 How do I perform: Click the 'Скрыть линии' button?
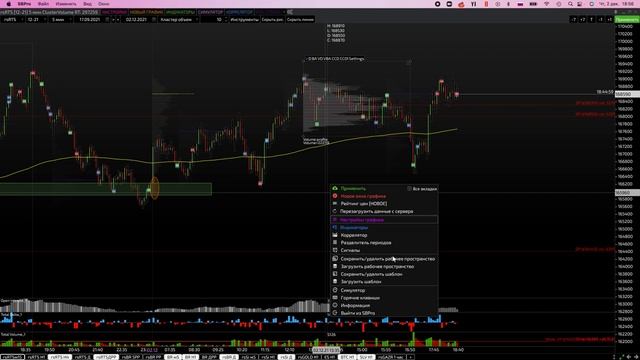pos(300,20)
